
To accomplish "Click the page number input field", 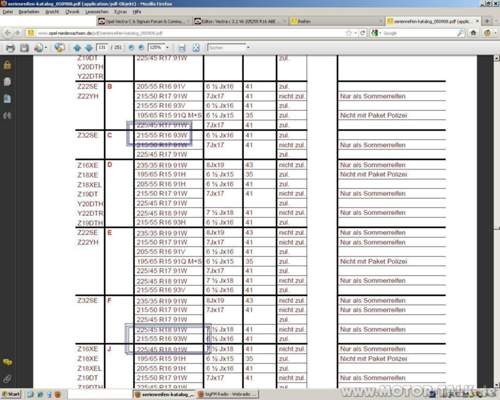I will coord(102,47).
